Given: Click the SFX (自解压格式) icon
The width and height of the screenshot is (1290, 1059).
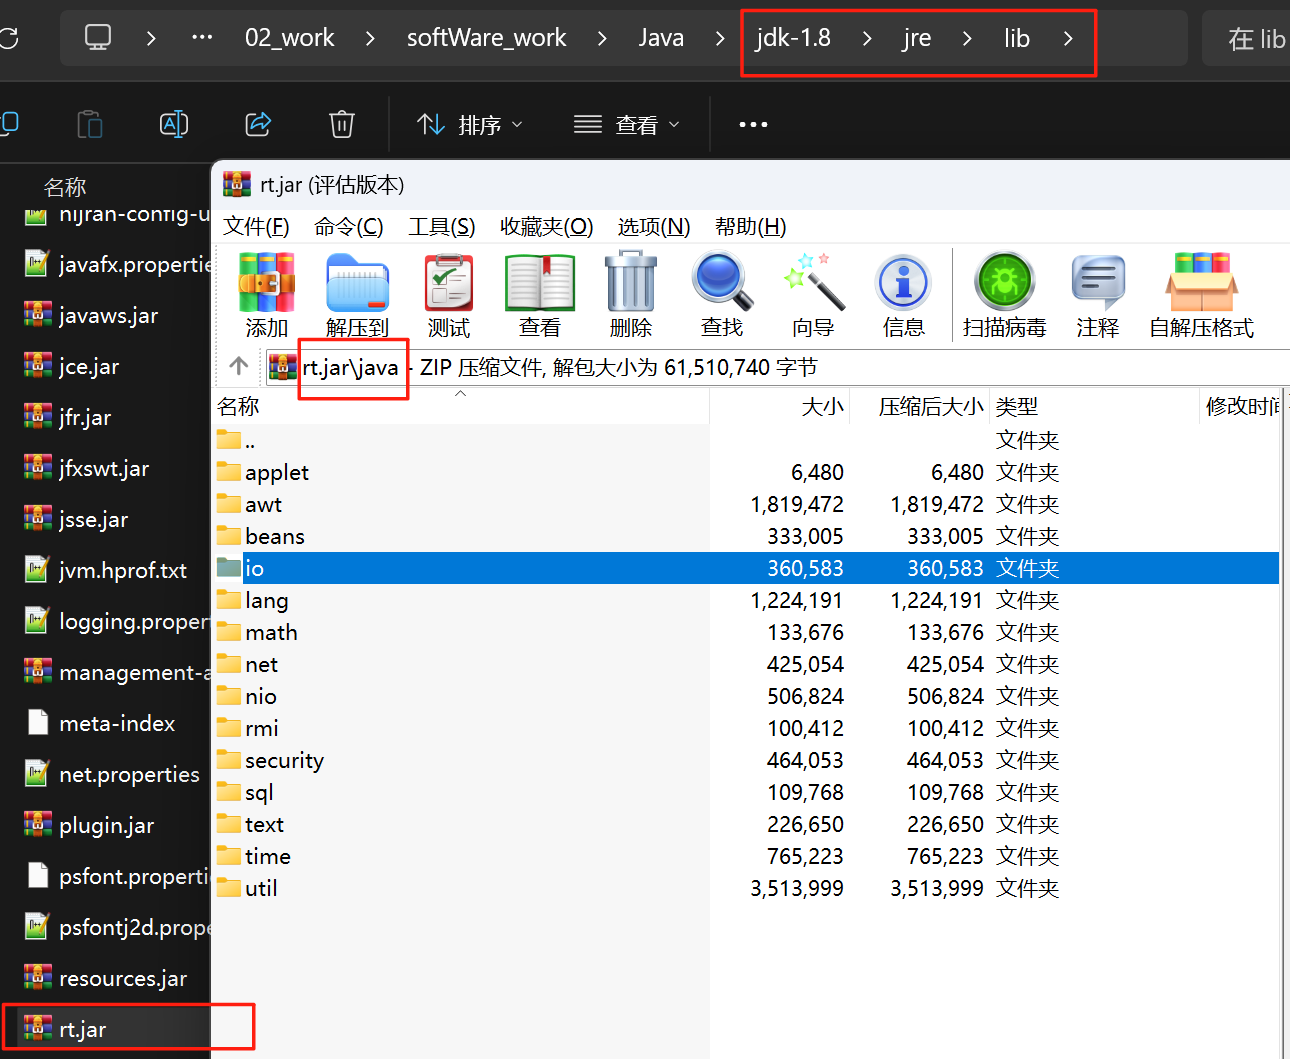Looking at the screenshot, I should [1201, 295].
